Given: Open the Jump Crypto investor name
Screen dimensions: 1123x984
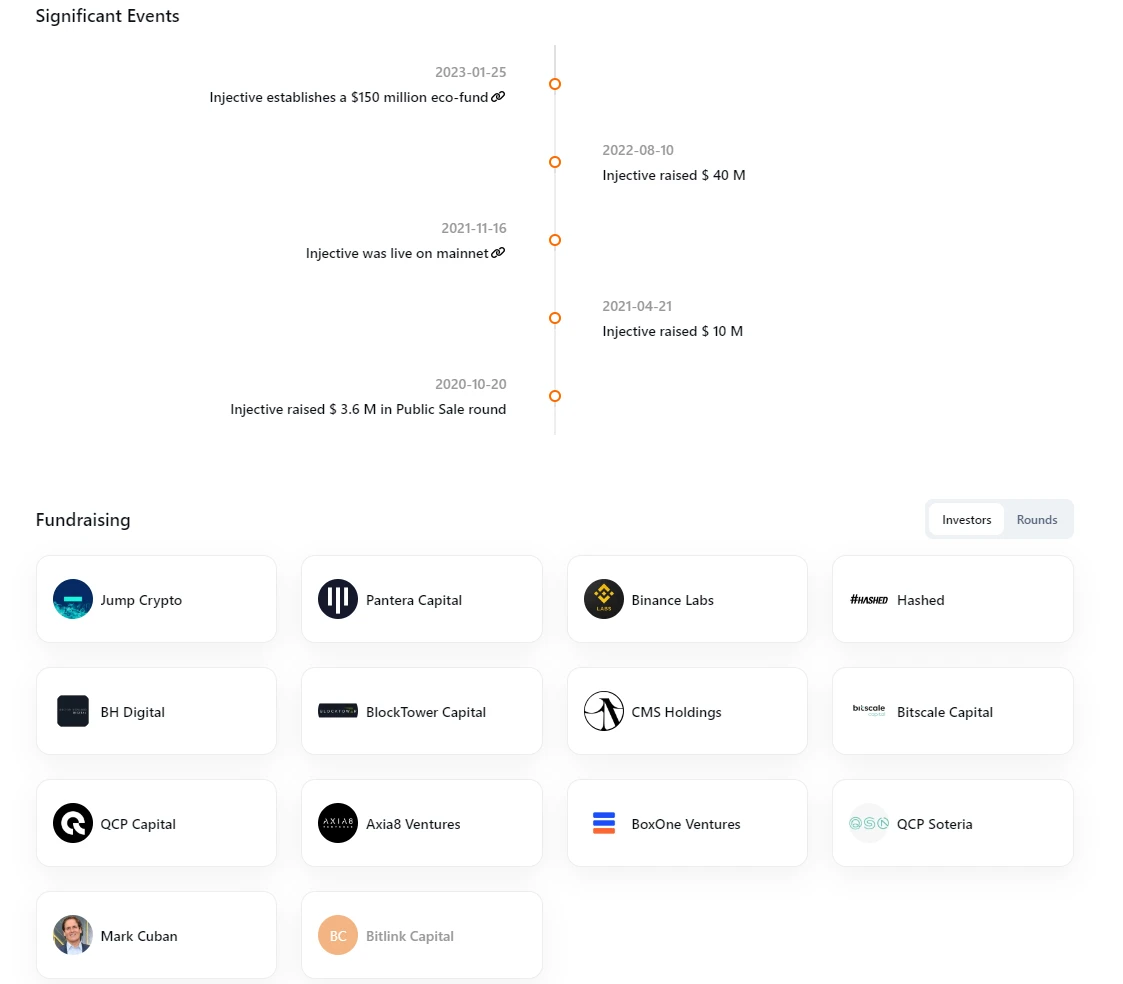Looking at the screenshot, I should (141, 600).
